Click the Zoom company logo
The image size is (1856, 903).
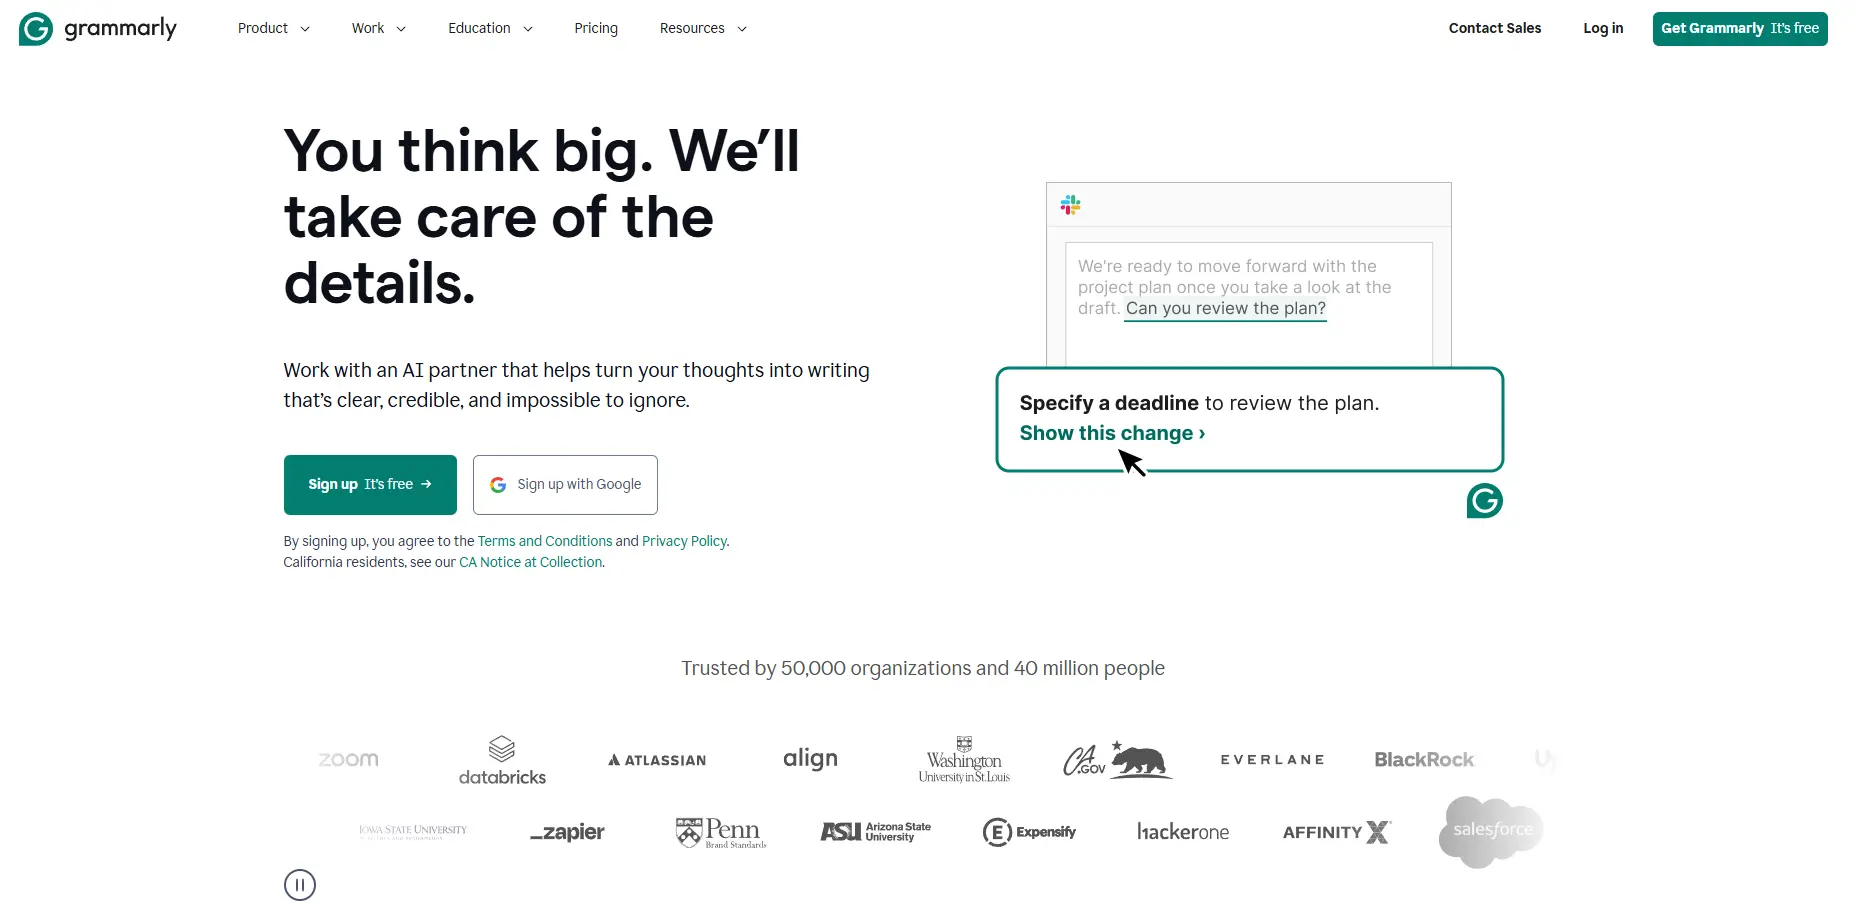click(347, 759)
